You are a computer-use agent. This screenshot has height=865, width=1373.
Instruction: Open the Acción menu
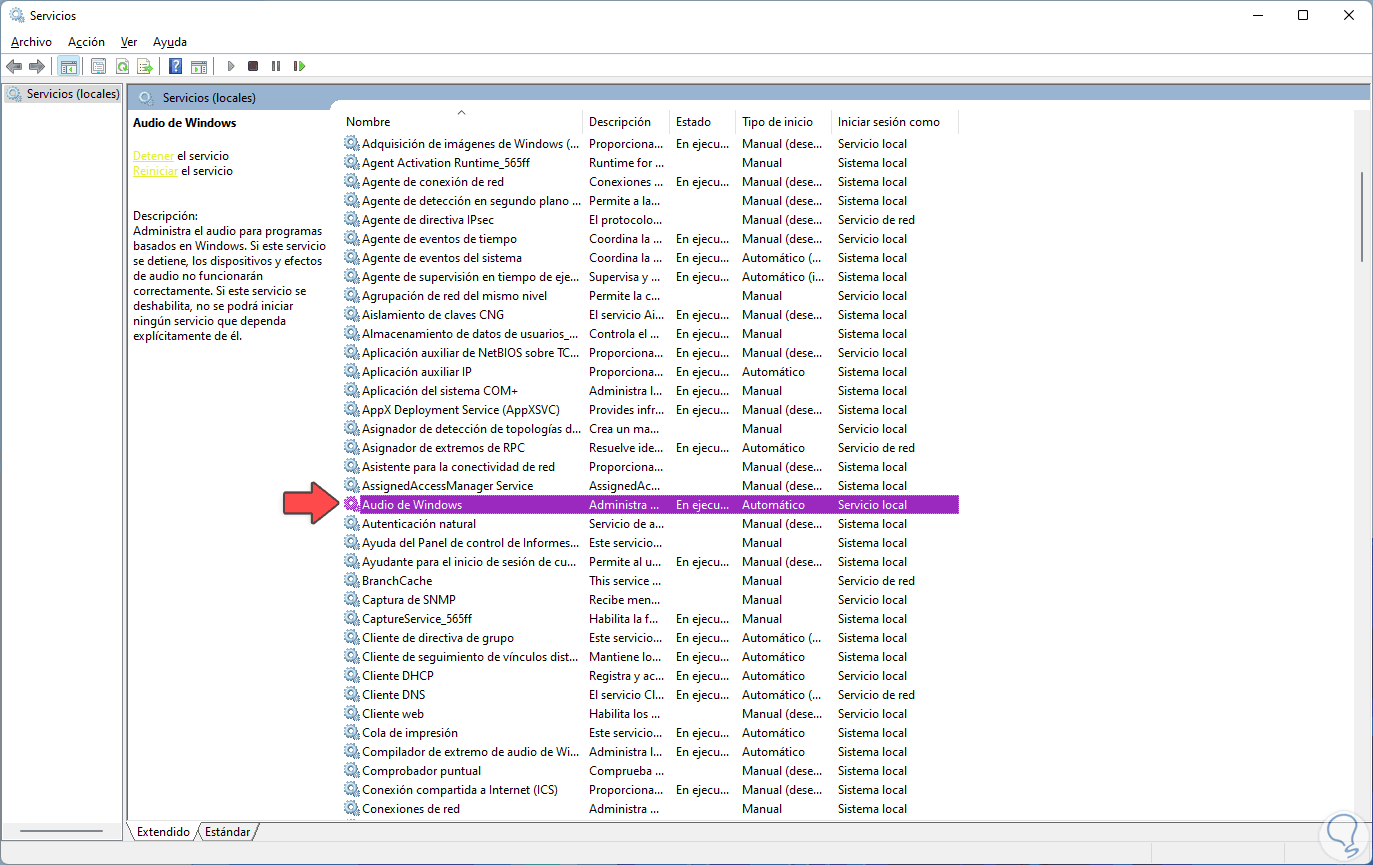coord(86,42)
